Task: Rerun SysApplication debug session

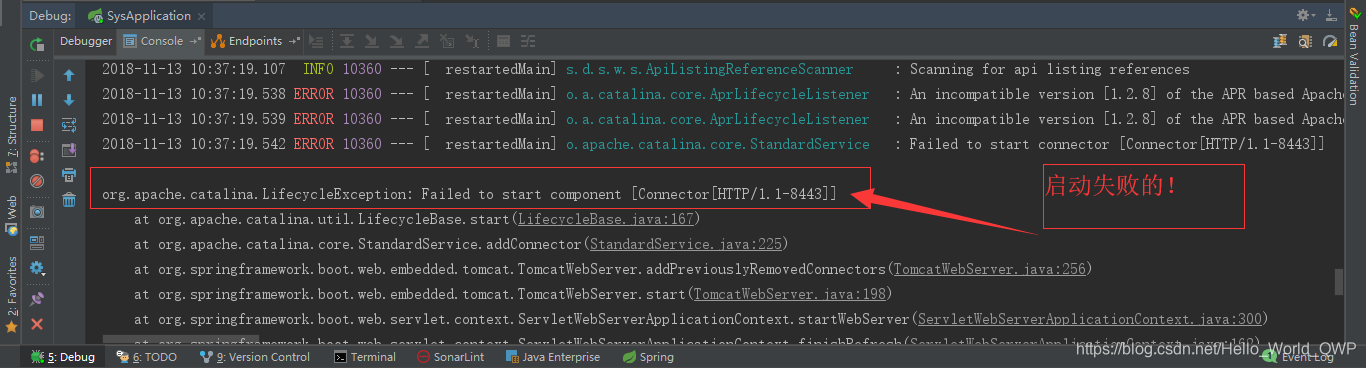Action: tap(37, 44)
